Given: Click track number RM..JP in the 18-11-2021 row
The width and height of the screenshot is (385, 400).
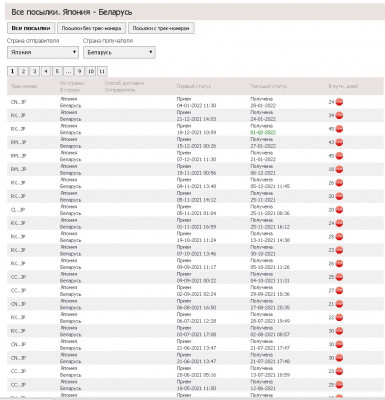Looking at the screenshot, I should [x=18, y=169].
